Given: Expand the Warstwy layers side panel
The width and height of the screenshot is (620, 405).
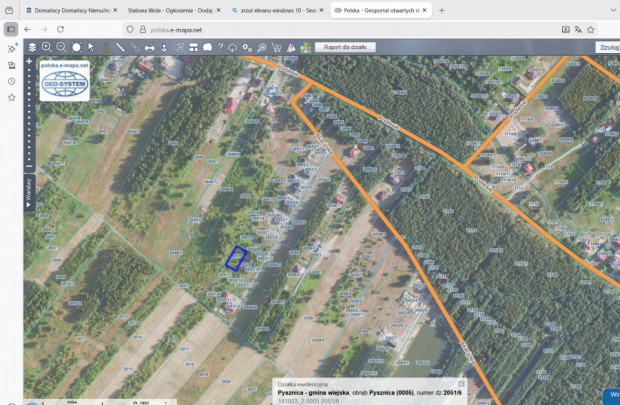Looking at the screenshot, I should (29, 192).
